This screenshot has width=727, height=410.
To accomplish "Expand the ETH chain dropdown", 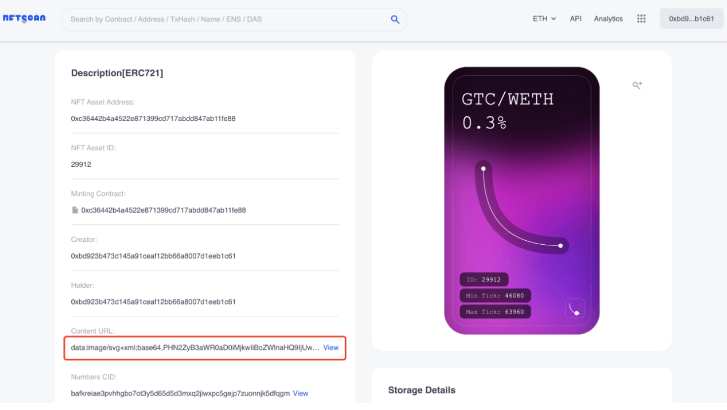I will click(544, 19).
